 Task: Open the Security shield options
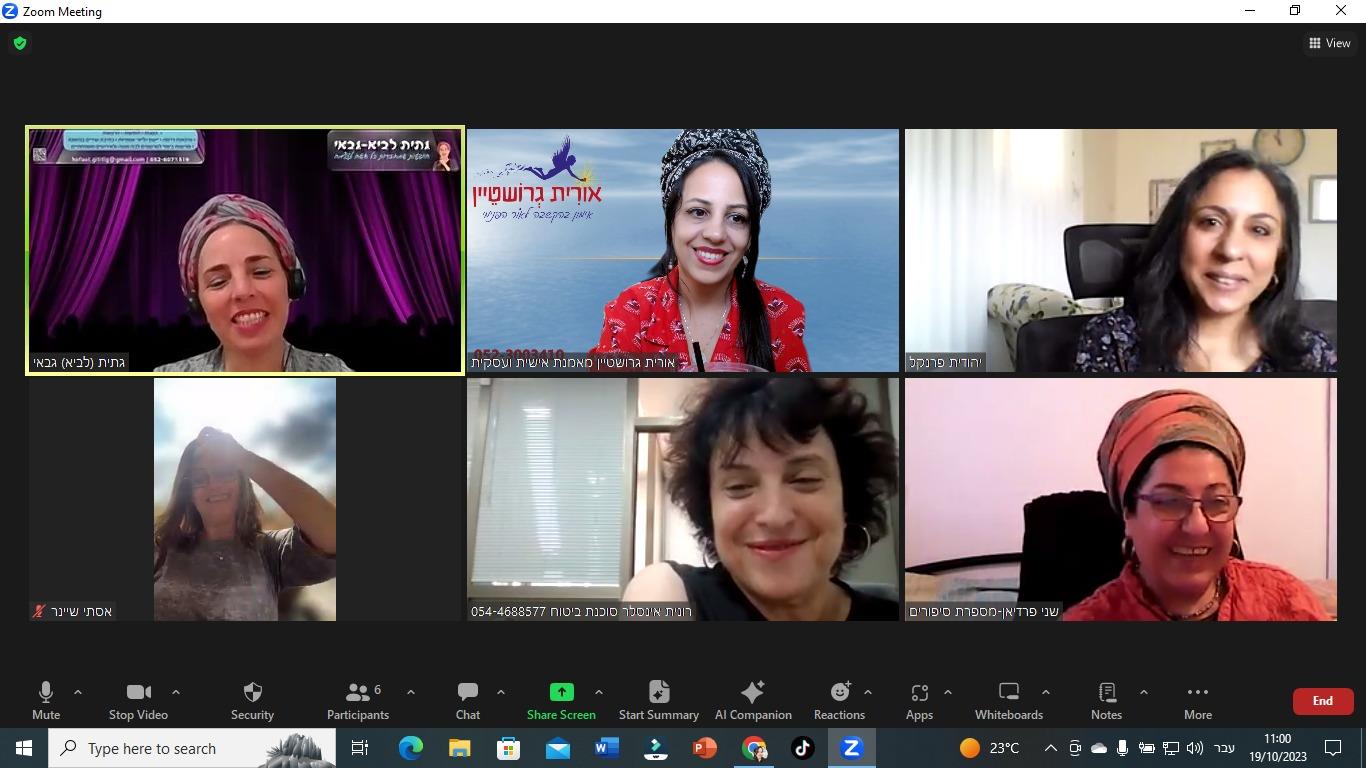pyautogui.click(x=252, y=700)
